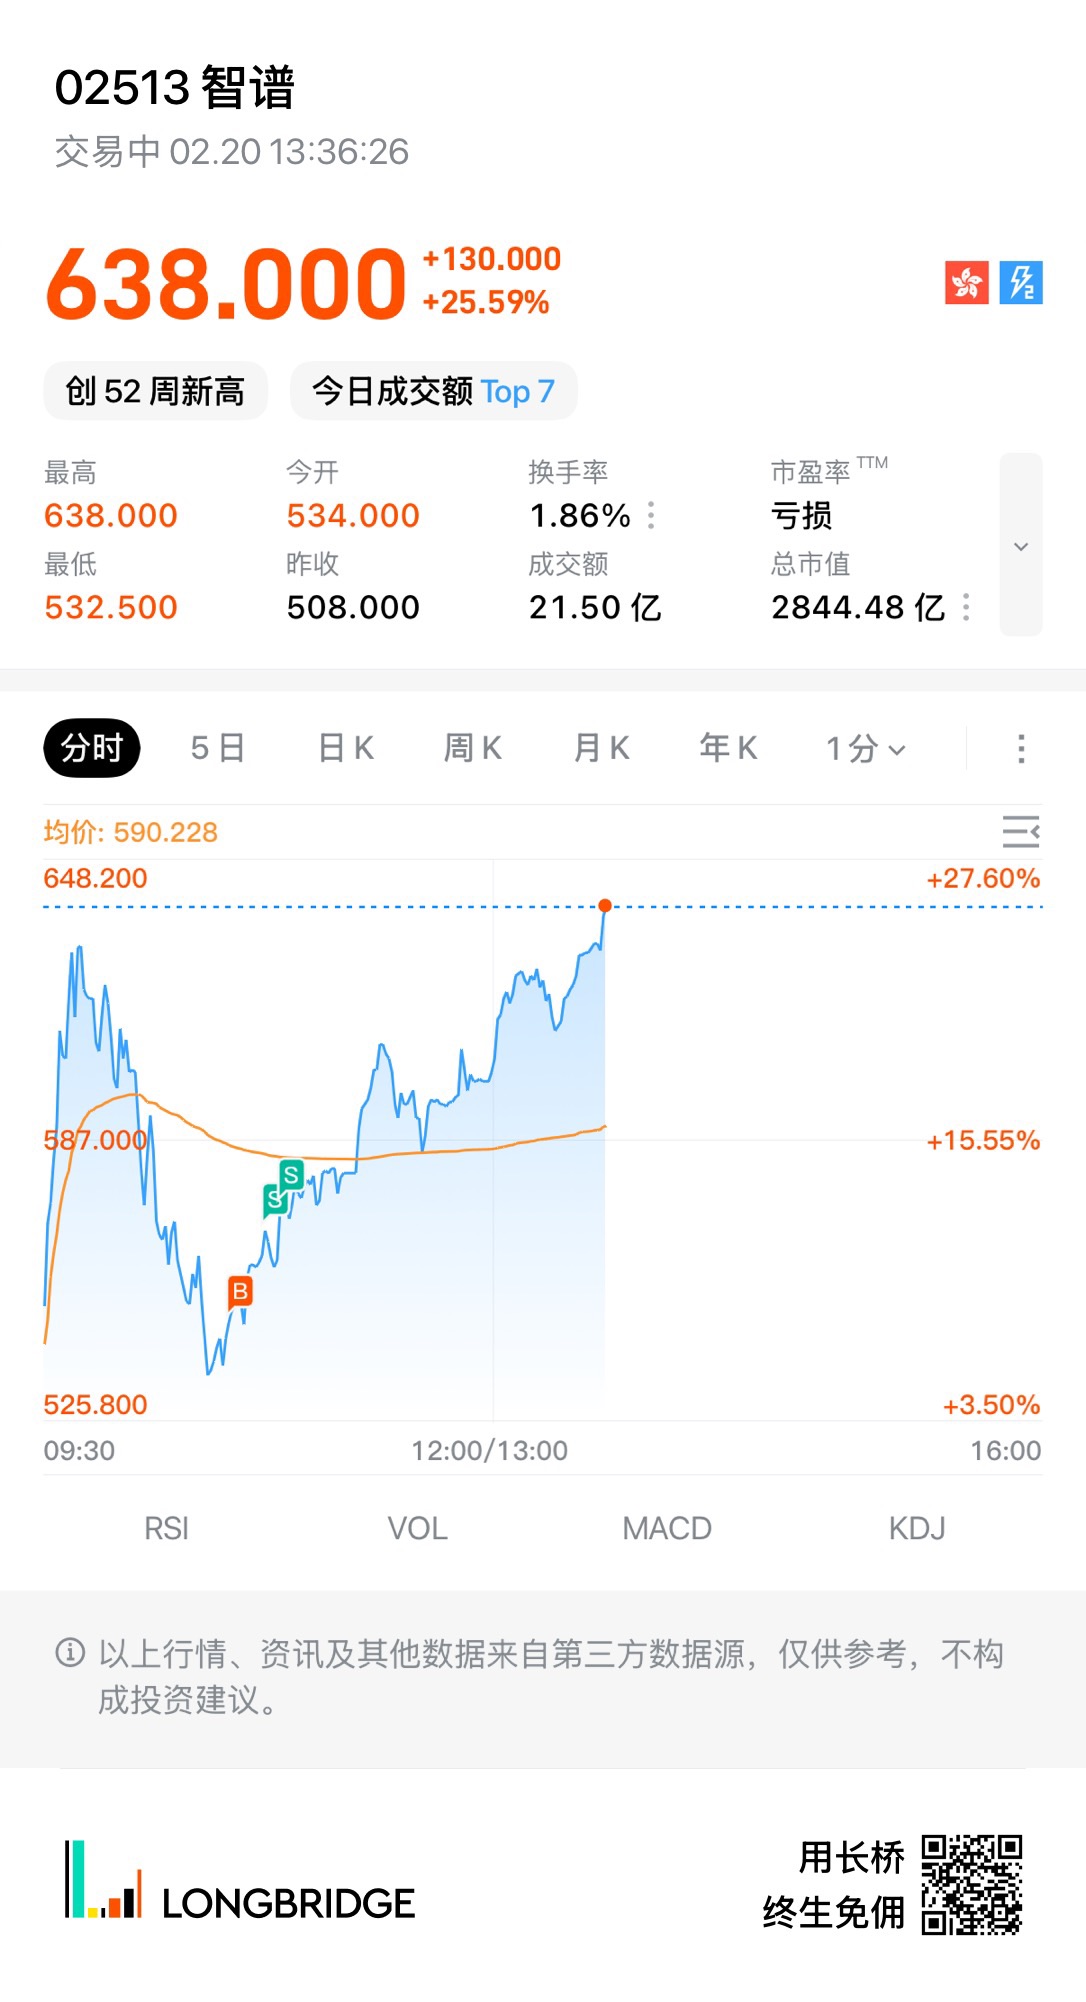Screen dimensions: 1086x2002
Task: Open the chart settings list icon
Action: (x=1020, y=831)
